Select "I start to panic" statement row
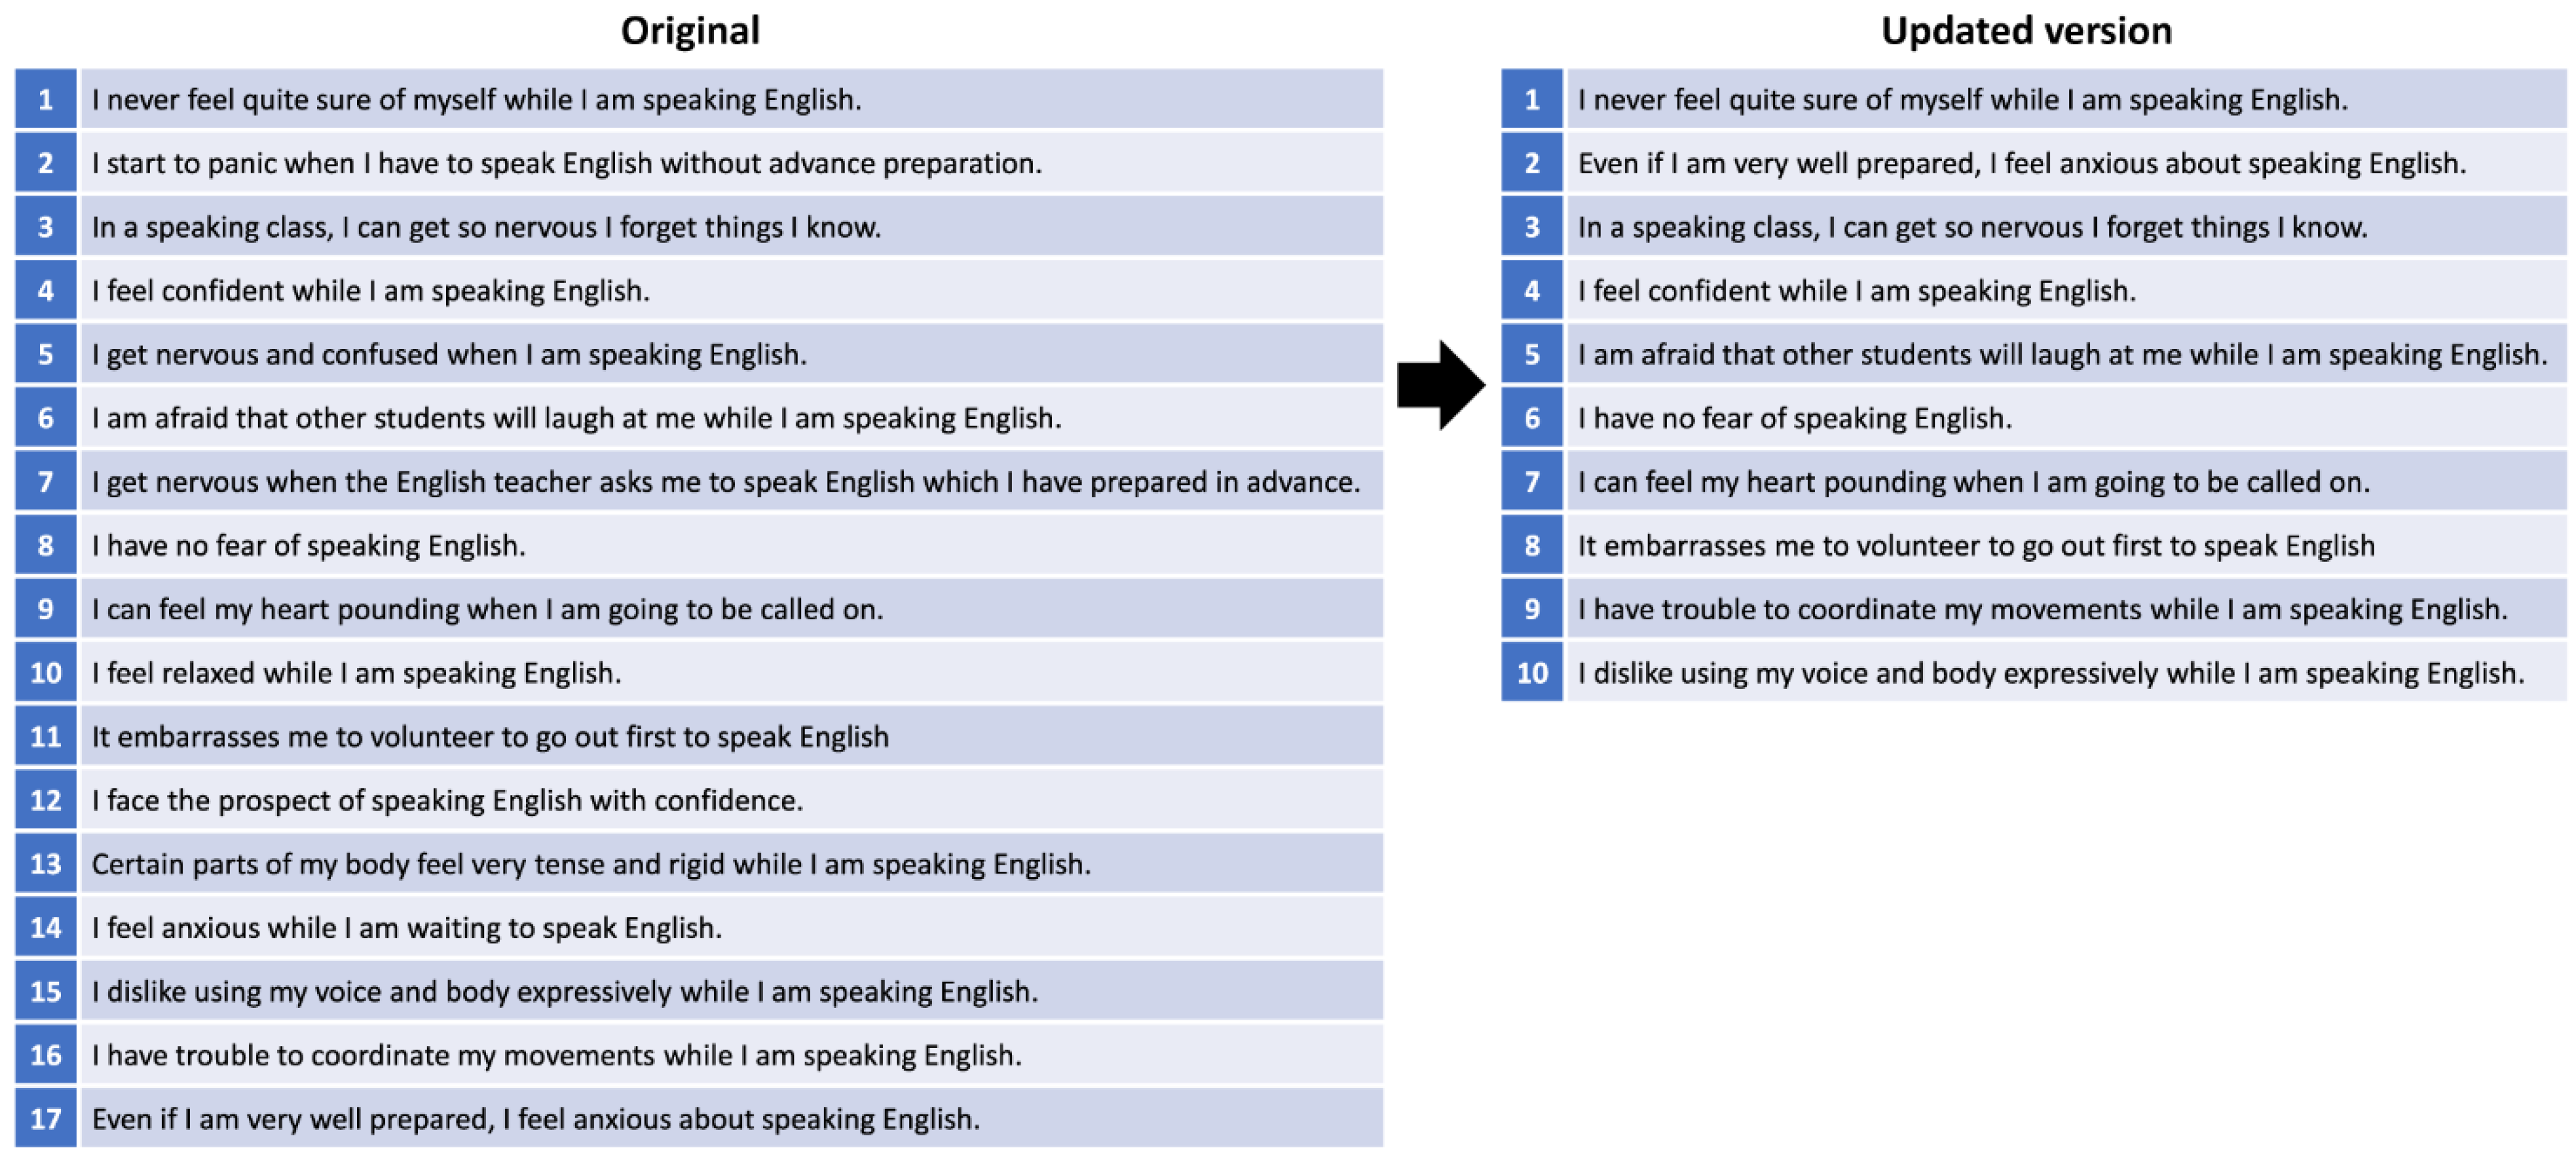2576x1164 pixels. (566, 163)
